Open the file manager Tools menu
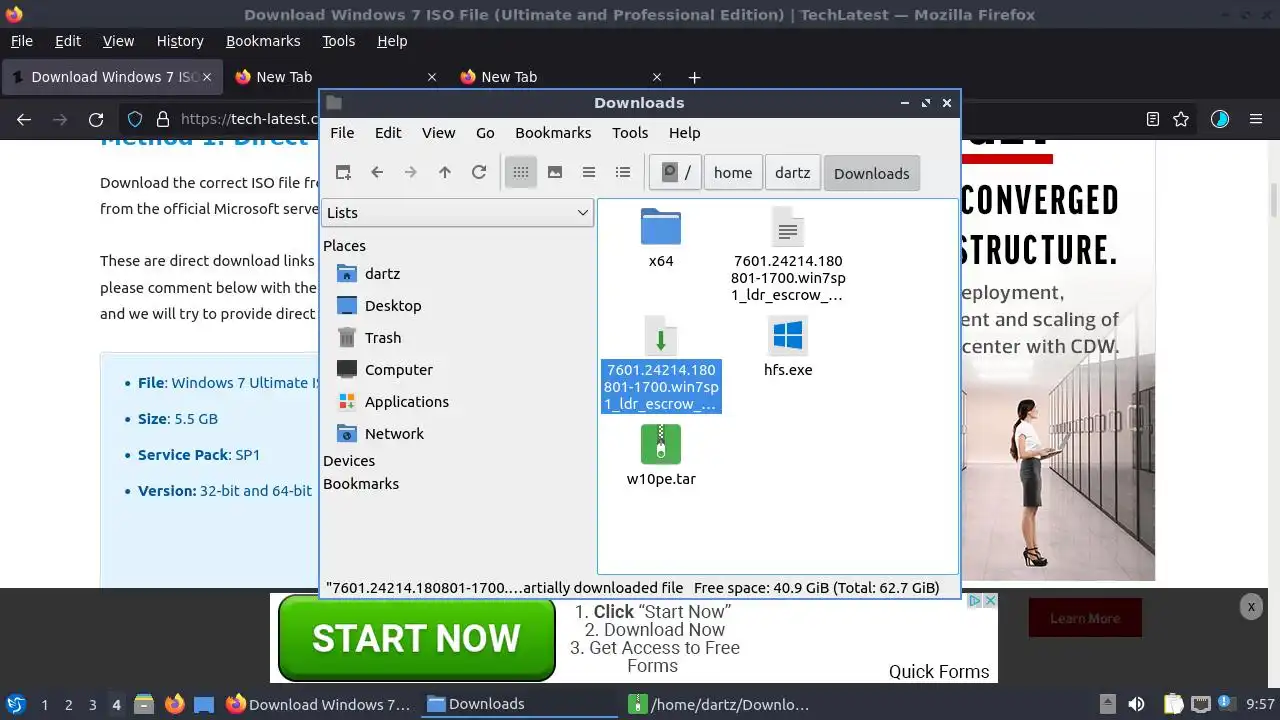The height and width of the screenshot is (720, 1280). tap(630, 132)
